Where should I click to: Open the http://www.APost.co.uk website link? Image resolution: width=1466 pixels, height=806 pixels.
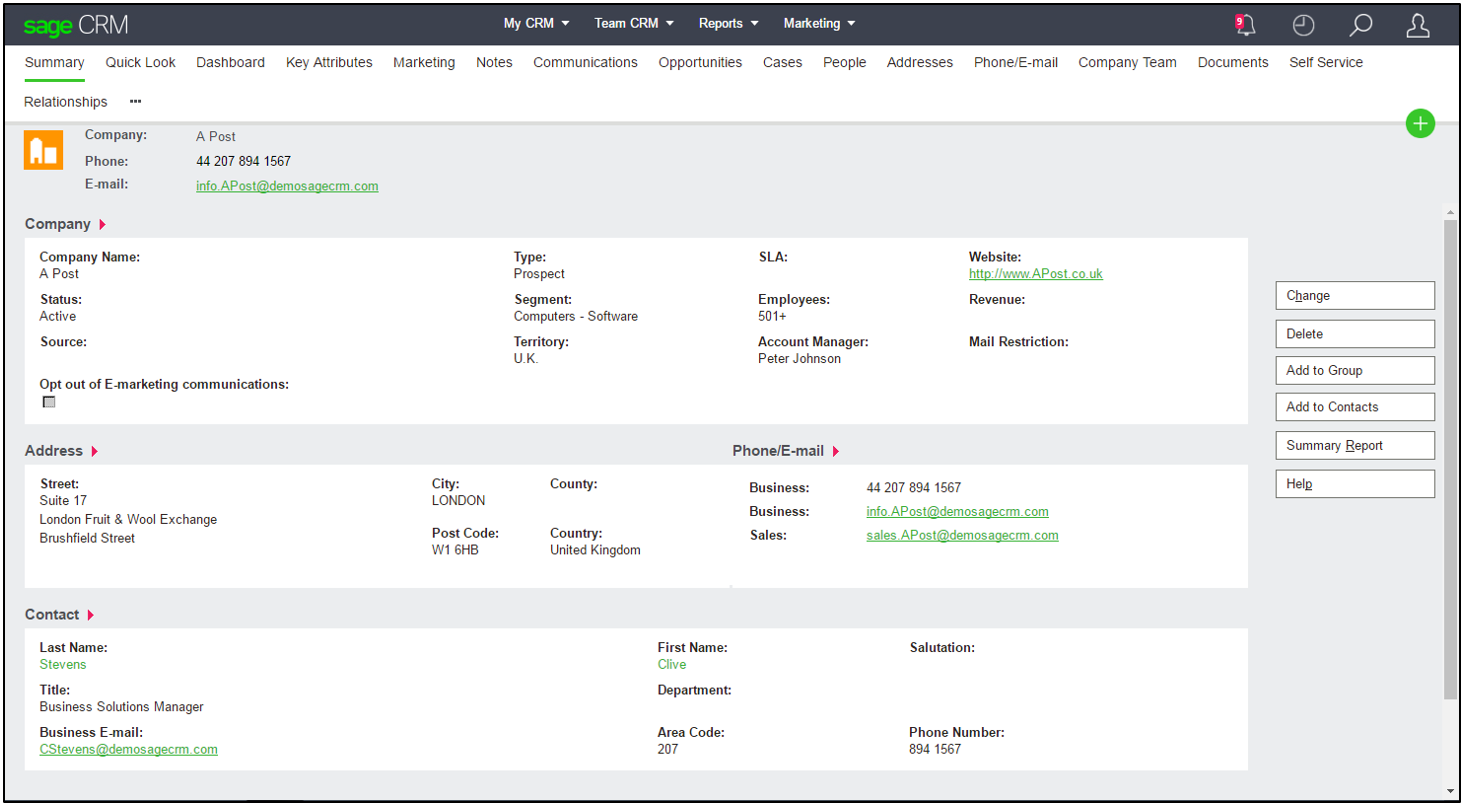click(x=1036, y=274)
